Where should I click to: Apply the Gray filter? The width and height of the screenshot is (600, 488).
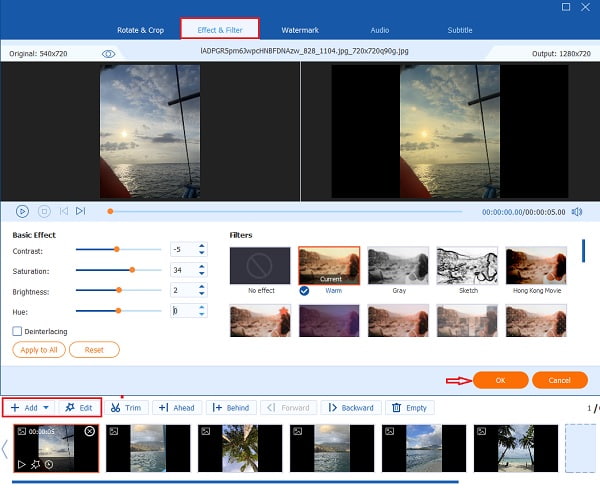point(398,266)
